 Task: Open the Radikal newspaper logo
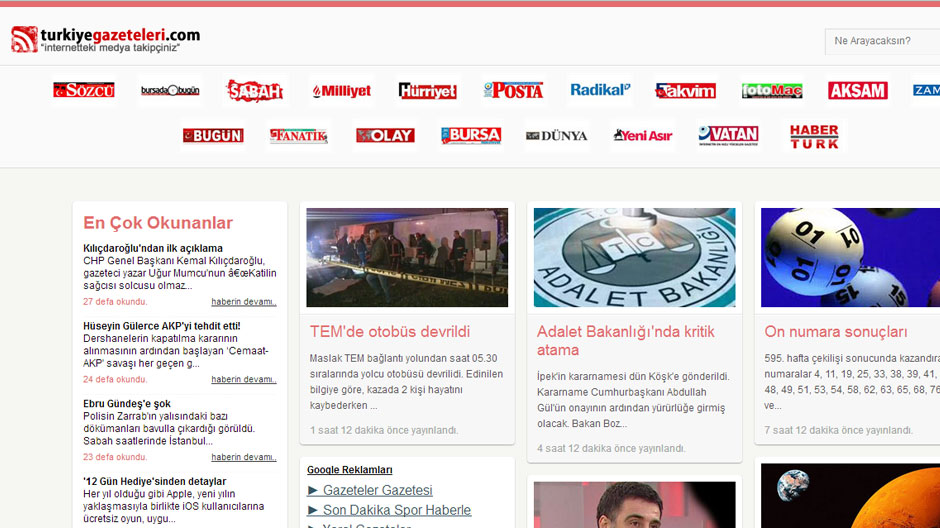(600, 90)
